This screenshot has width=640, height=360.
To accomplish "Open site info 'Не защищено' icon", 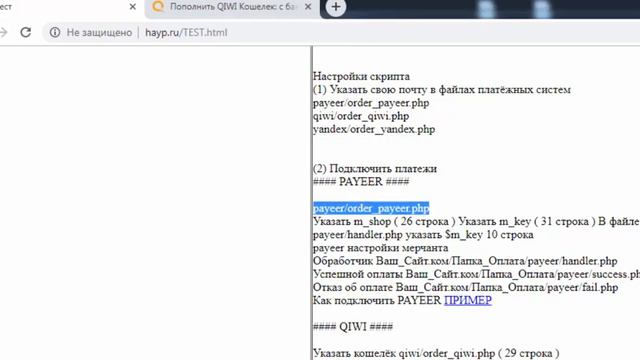I will tap(55, 32).
